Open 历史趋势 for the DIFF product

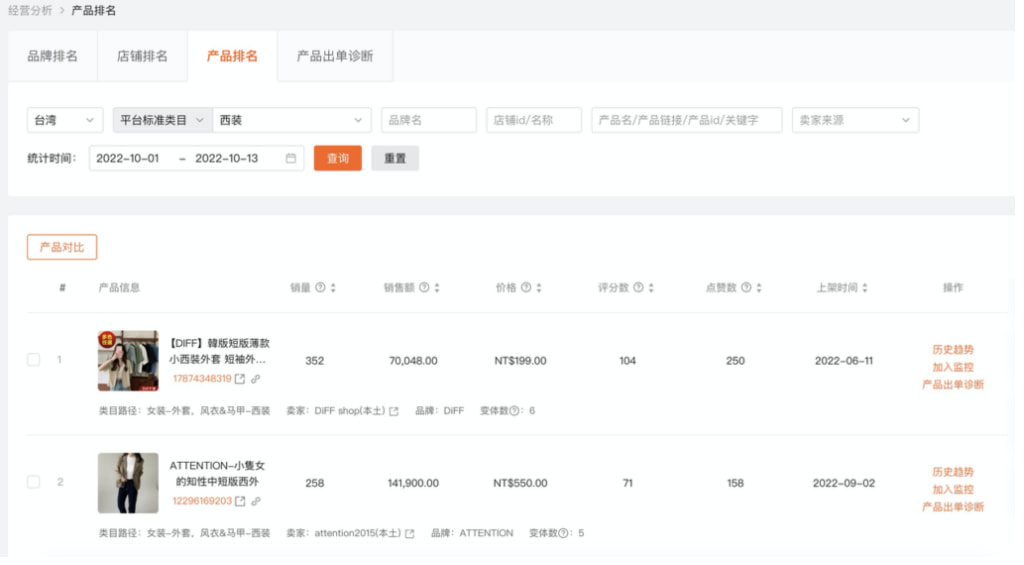pos(953,350)
